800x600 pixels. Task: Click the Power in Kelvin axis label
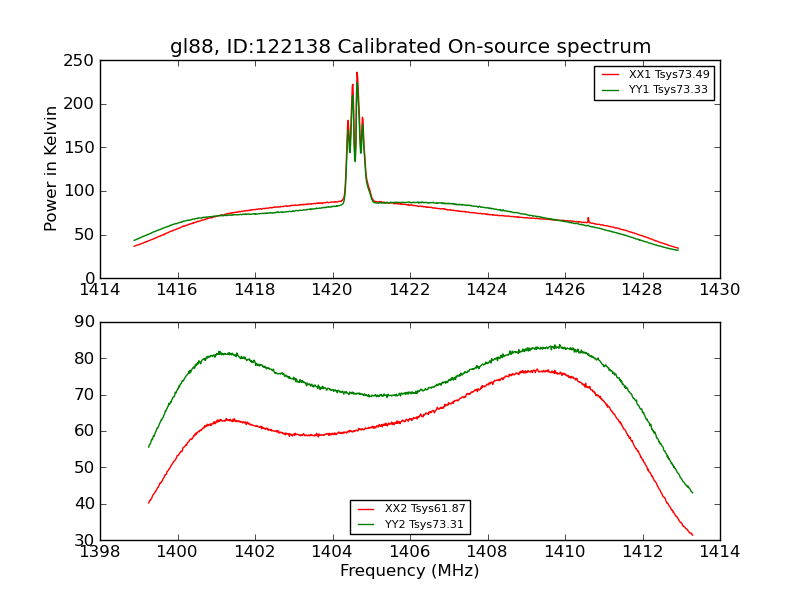[50, 169]
